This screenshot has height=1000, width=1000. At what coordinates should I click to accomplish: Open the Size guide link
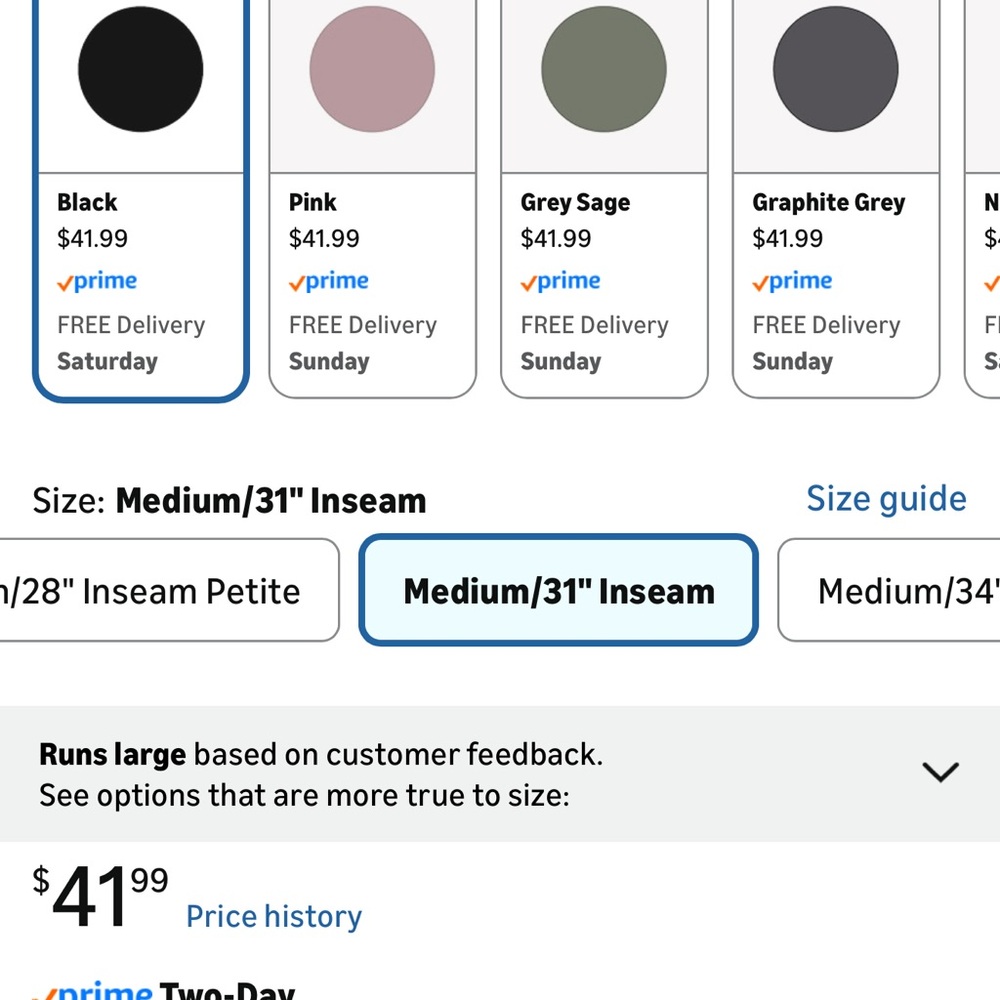click(x=886, y=499)
